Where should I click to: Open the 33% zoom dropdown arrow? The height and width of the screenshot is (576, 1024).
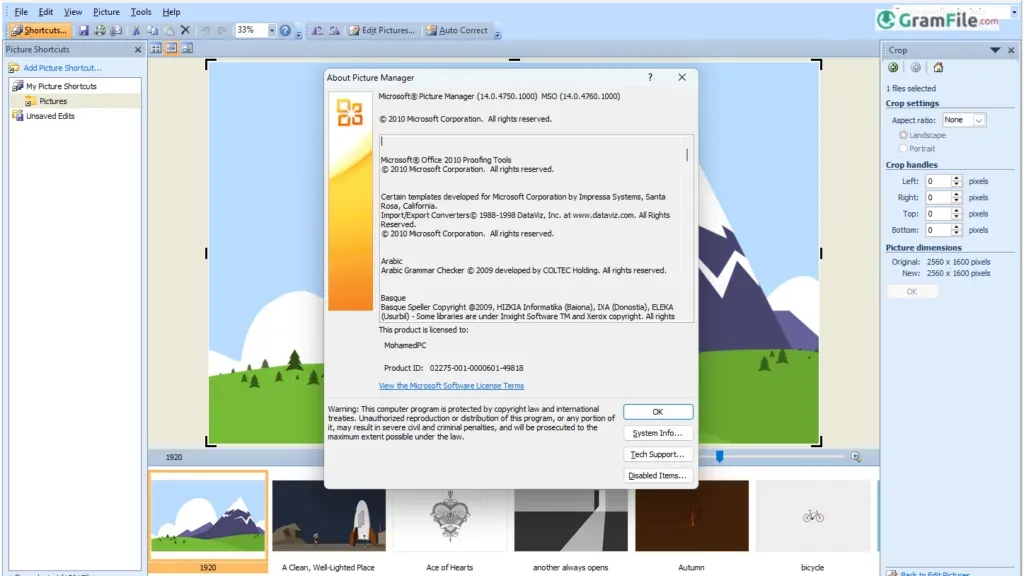[x=272, y=30]
